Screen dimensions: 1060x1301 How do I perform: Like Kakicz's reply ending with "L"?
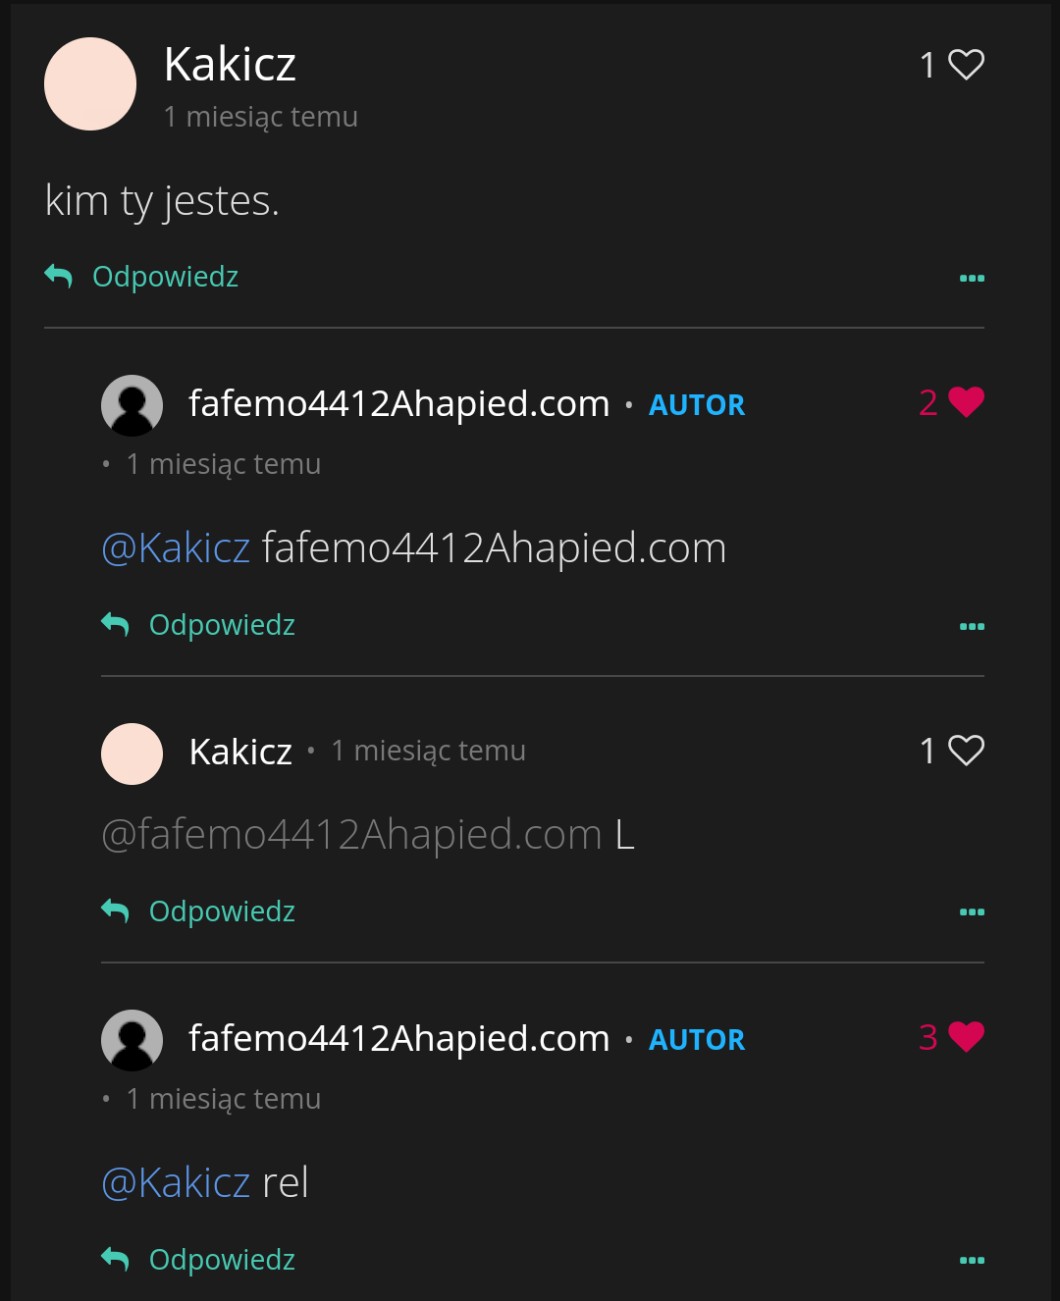point(966,750)
